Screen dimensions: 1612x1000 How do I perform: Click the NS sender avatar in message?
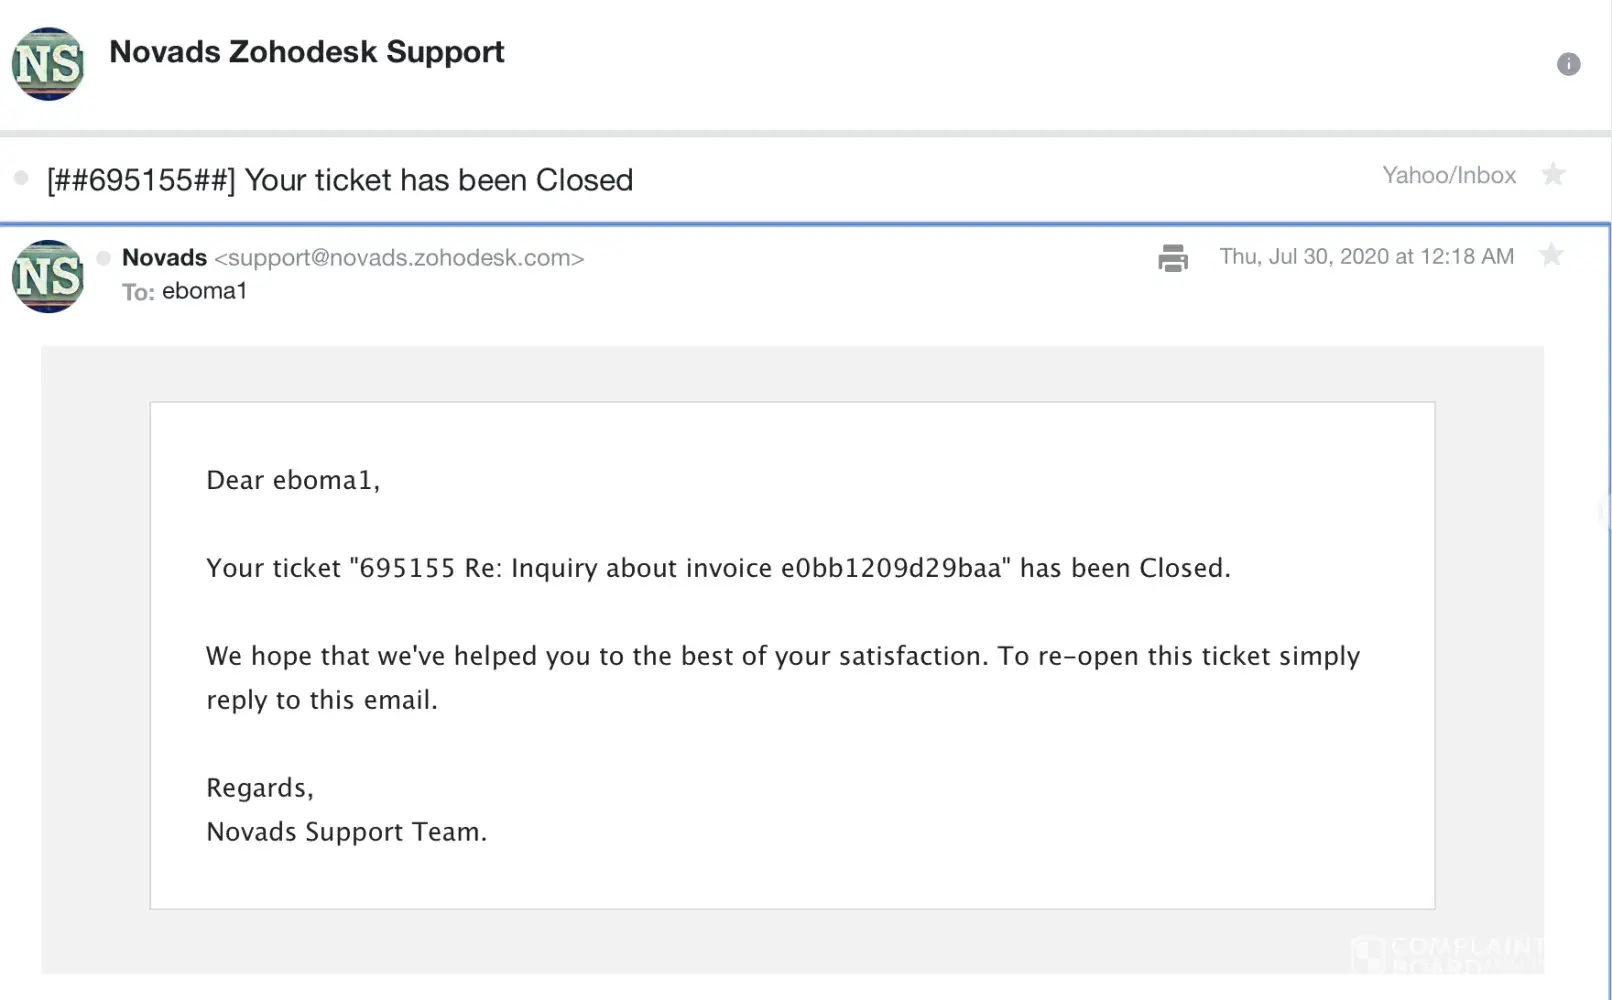(48, 277)
